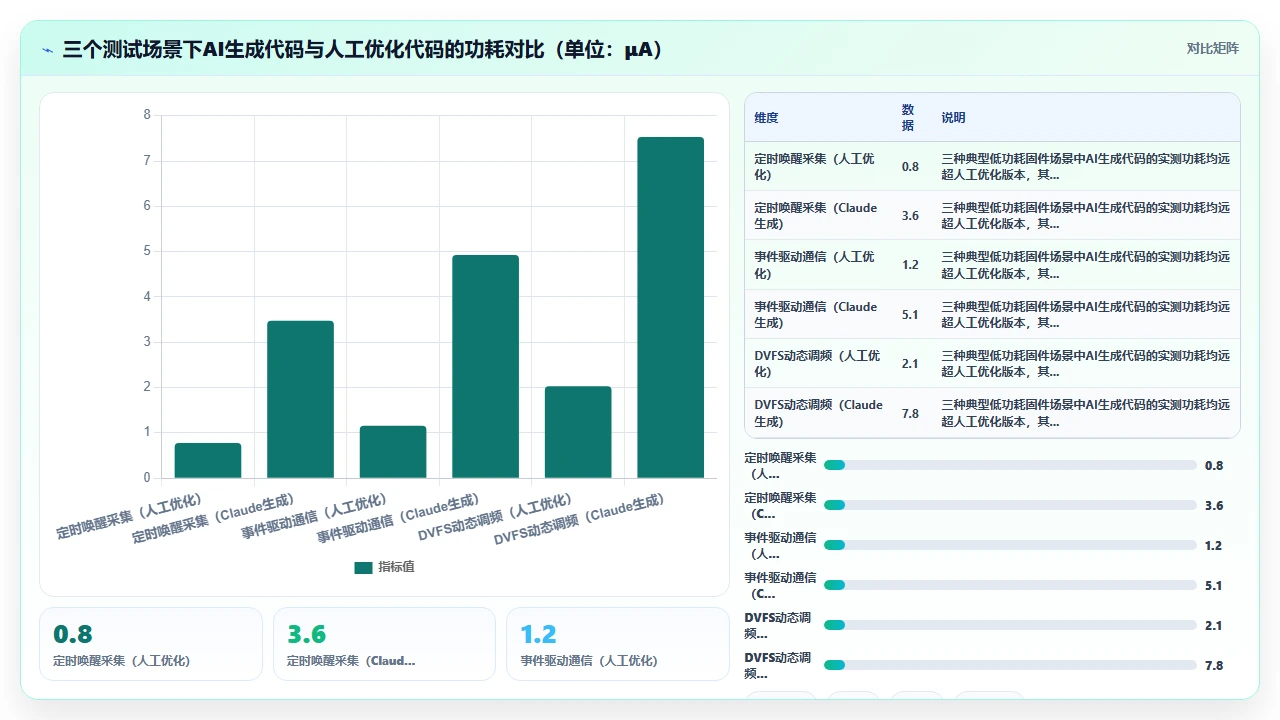Click the 0.8 value in the table's 数据 column
This screenshot has width=1280, height=720.
pyautogui.click(x=910, y=167)
